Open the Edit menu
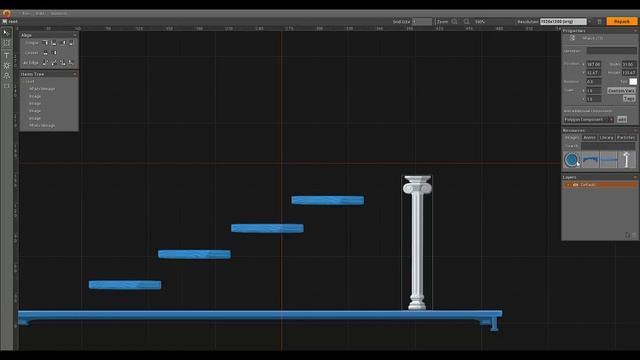Screen dimensions: 640x360 (40, 13)
